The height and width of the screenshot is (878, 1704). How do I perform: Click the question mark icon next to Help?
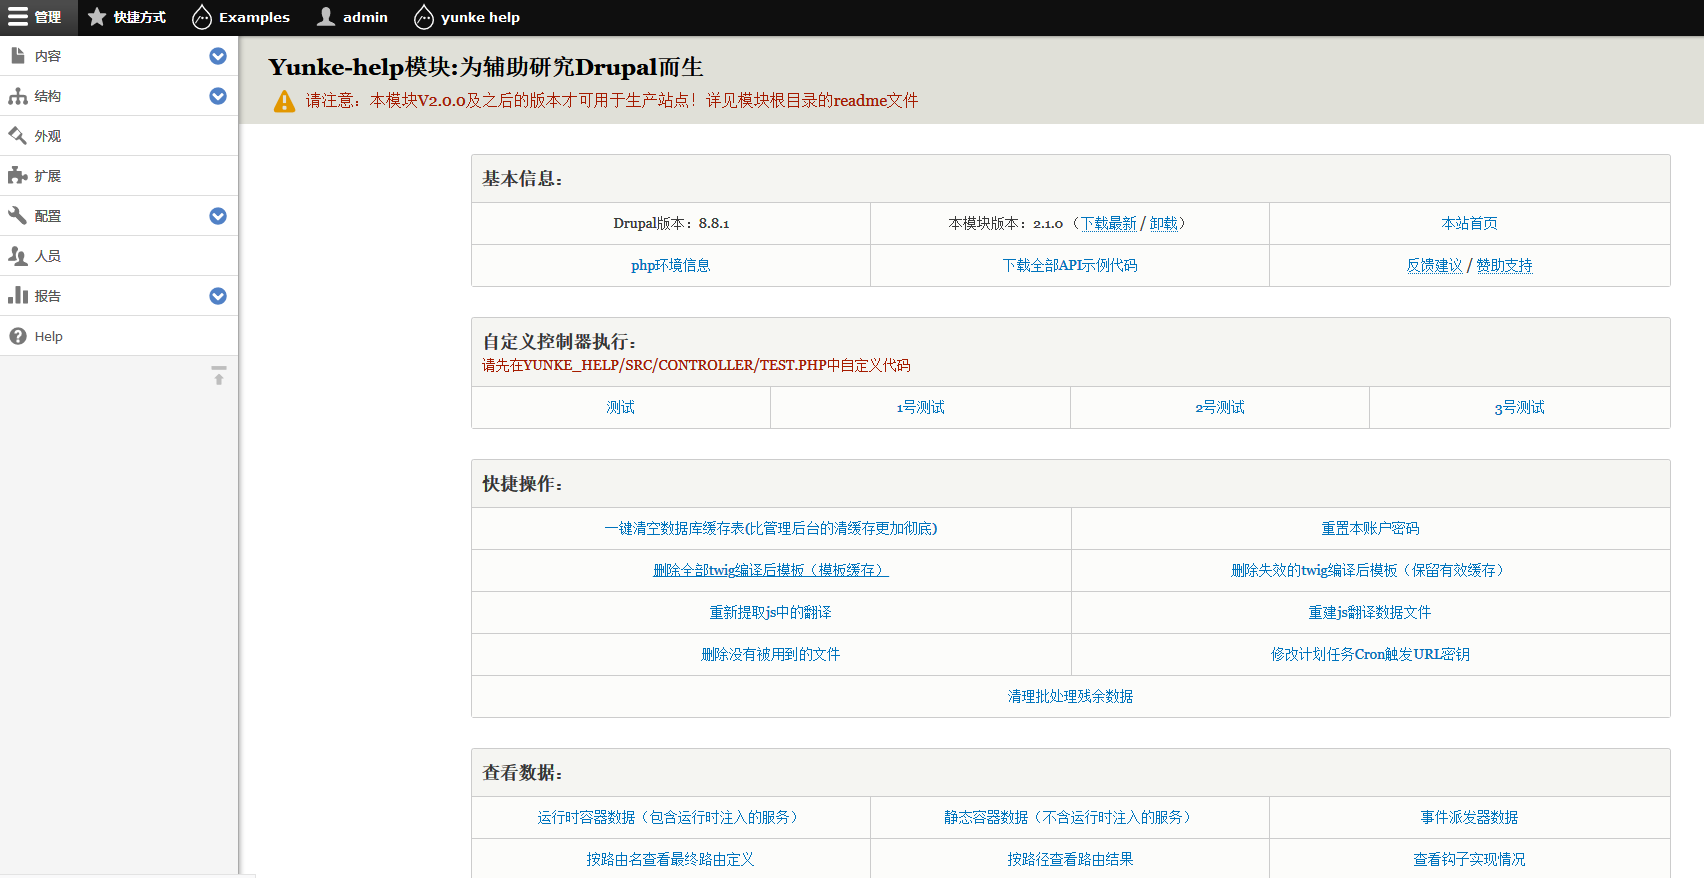[x=18, y=336]
